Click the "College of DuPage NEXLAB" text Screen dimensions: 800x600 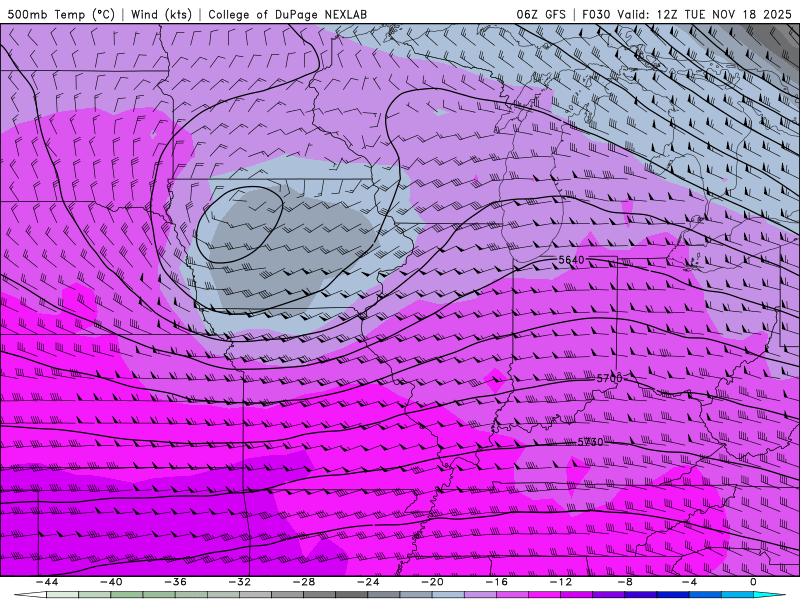[287, 15]
